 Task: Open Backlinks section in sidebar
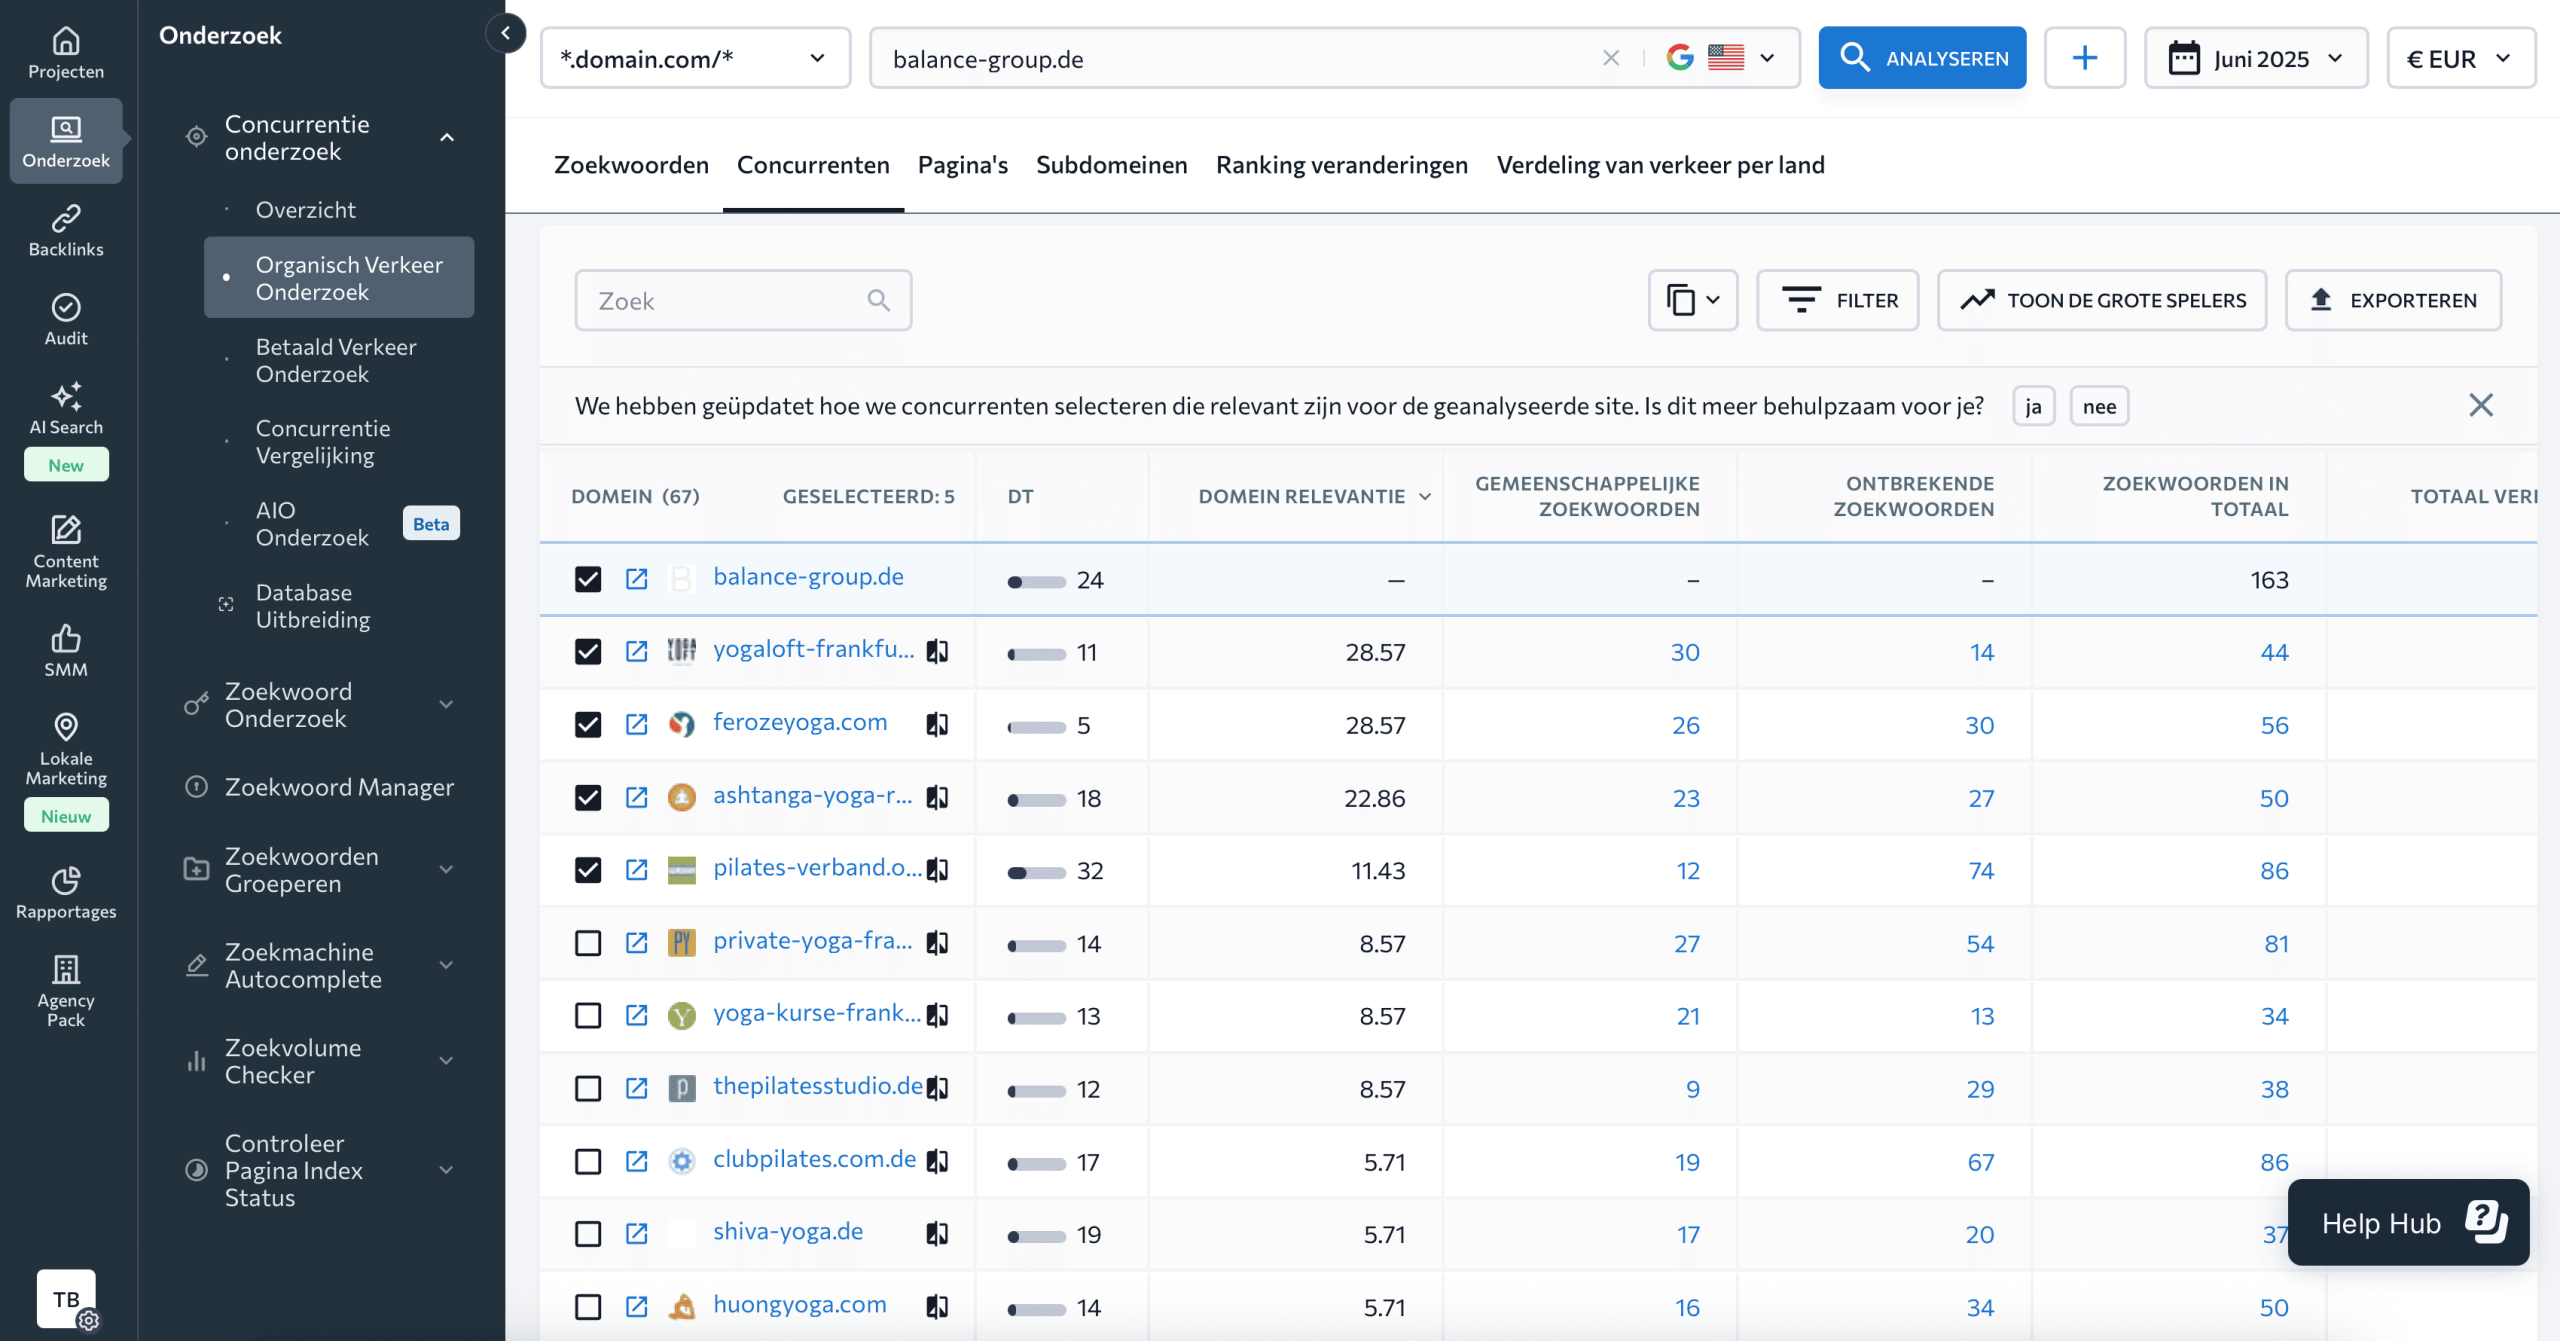[x=66, y=231]
